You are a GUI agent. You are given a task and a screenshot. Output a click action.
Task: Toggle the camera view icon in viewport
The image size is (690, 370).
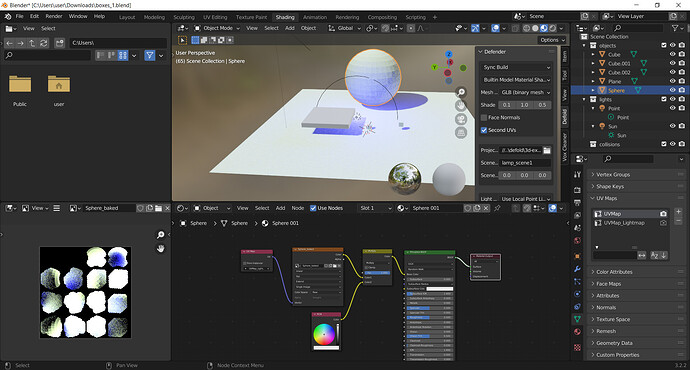click(461, 119)
